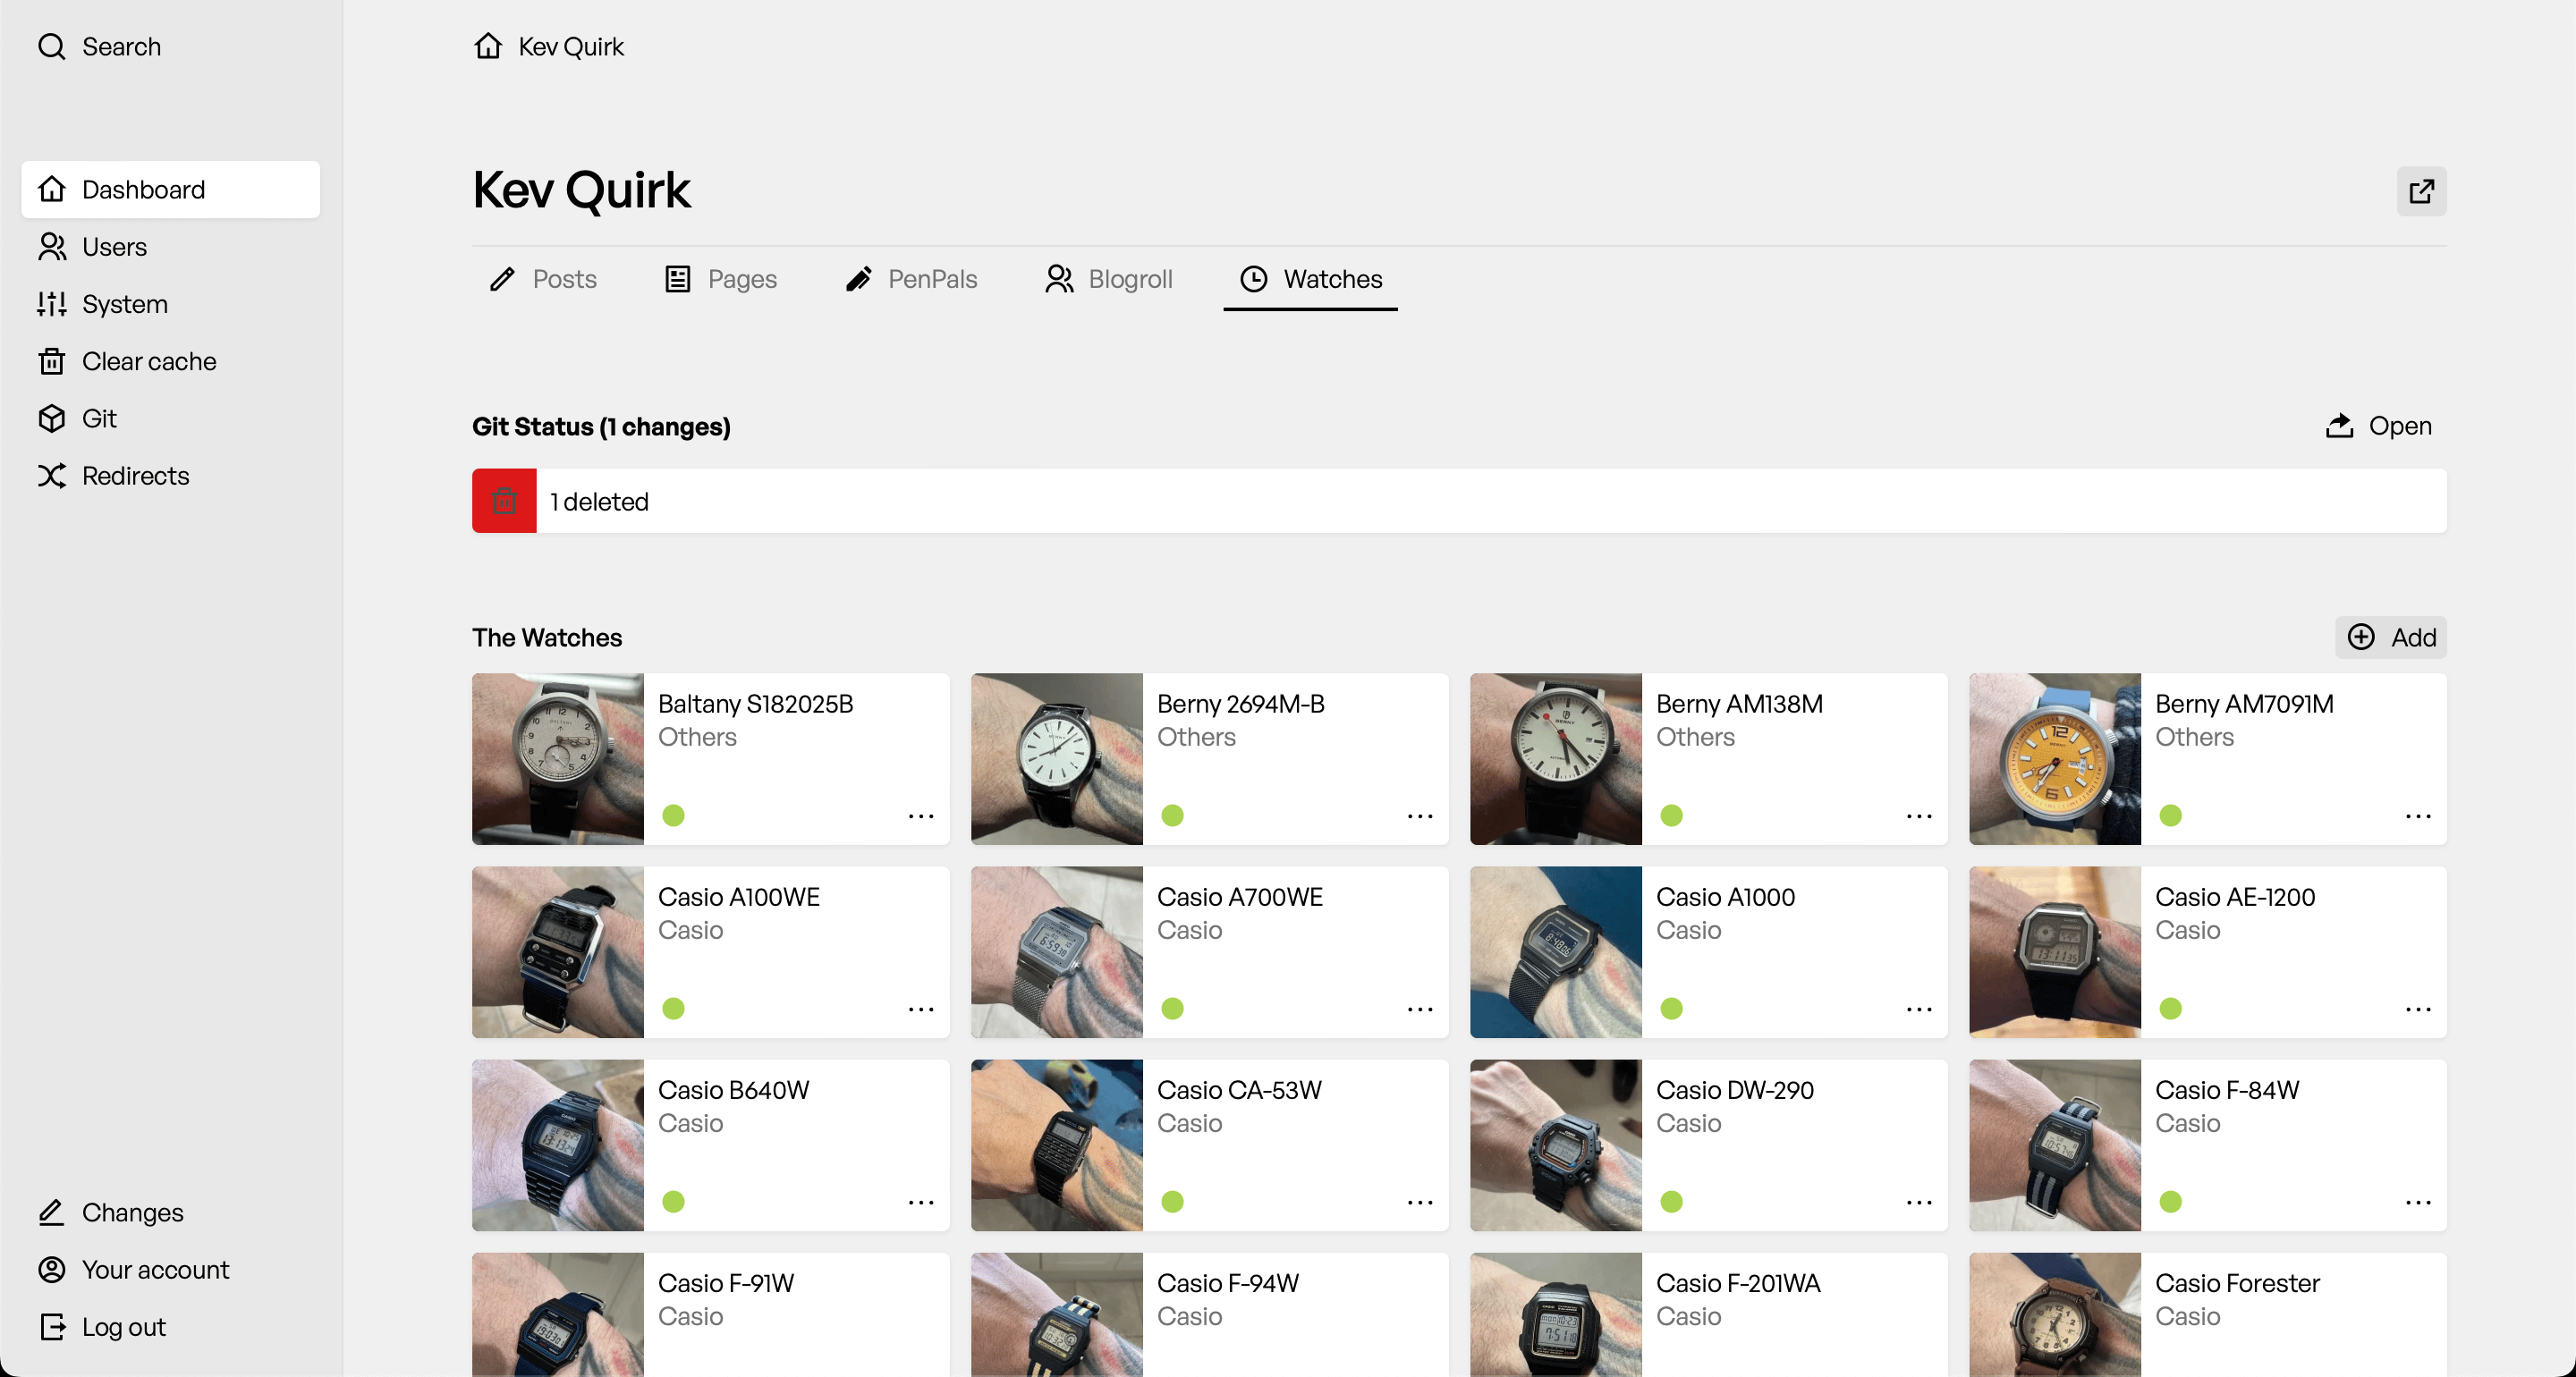2576x1377 pixels.
Task: Select the Watches tab
Action: [1311, 279]
